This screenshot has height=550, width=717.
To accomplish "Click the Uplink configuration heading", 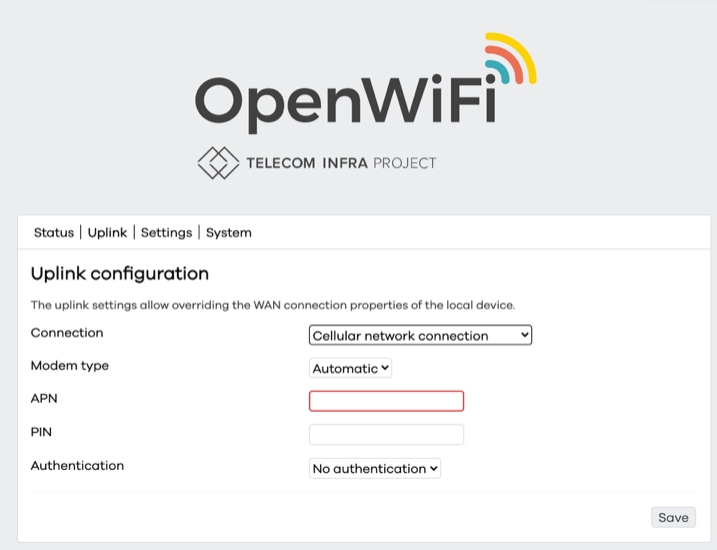I will point(120,273).
